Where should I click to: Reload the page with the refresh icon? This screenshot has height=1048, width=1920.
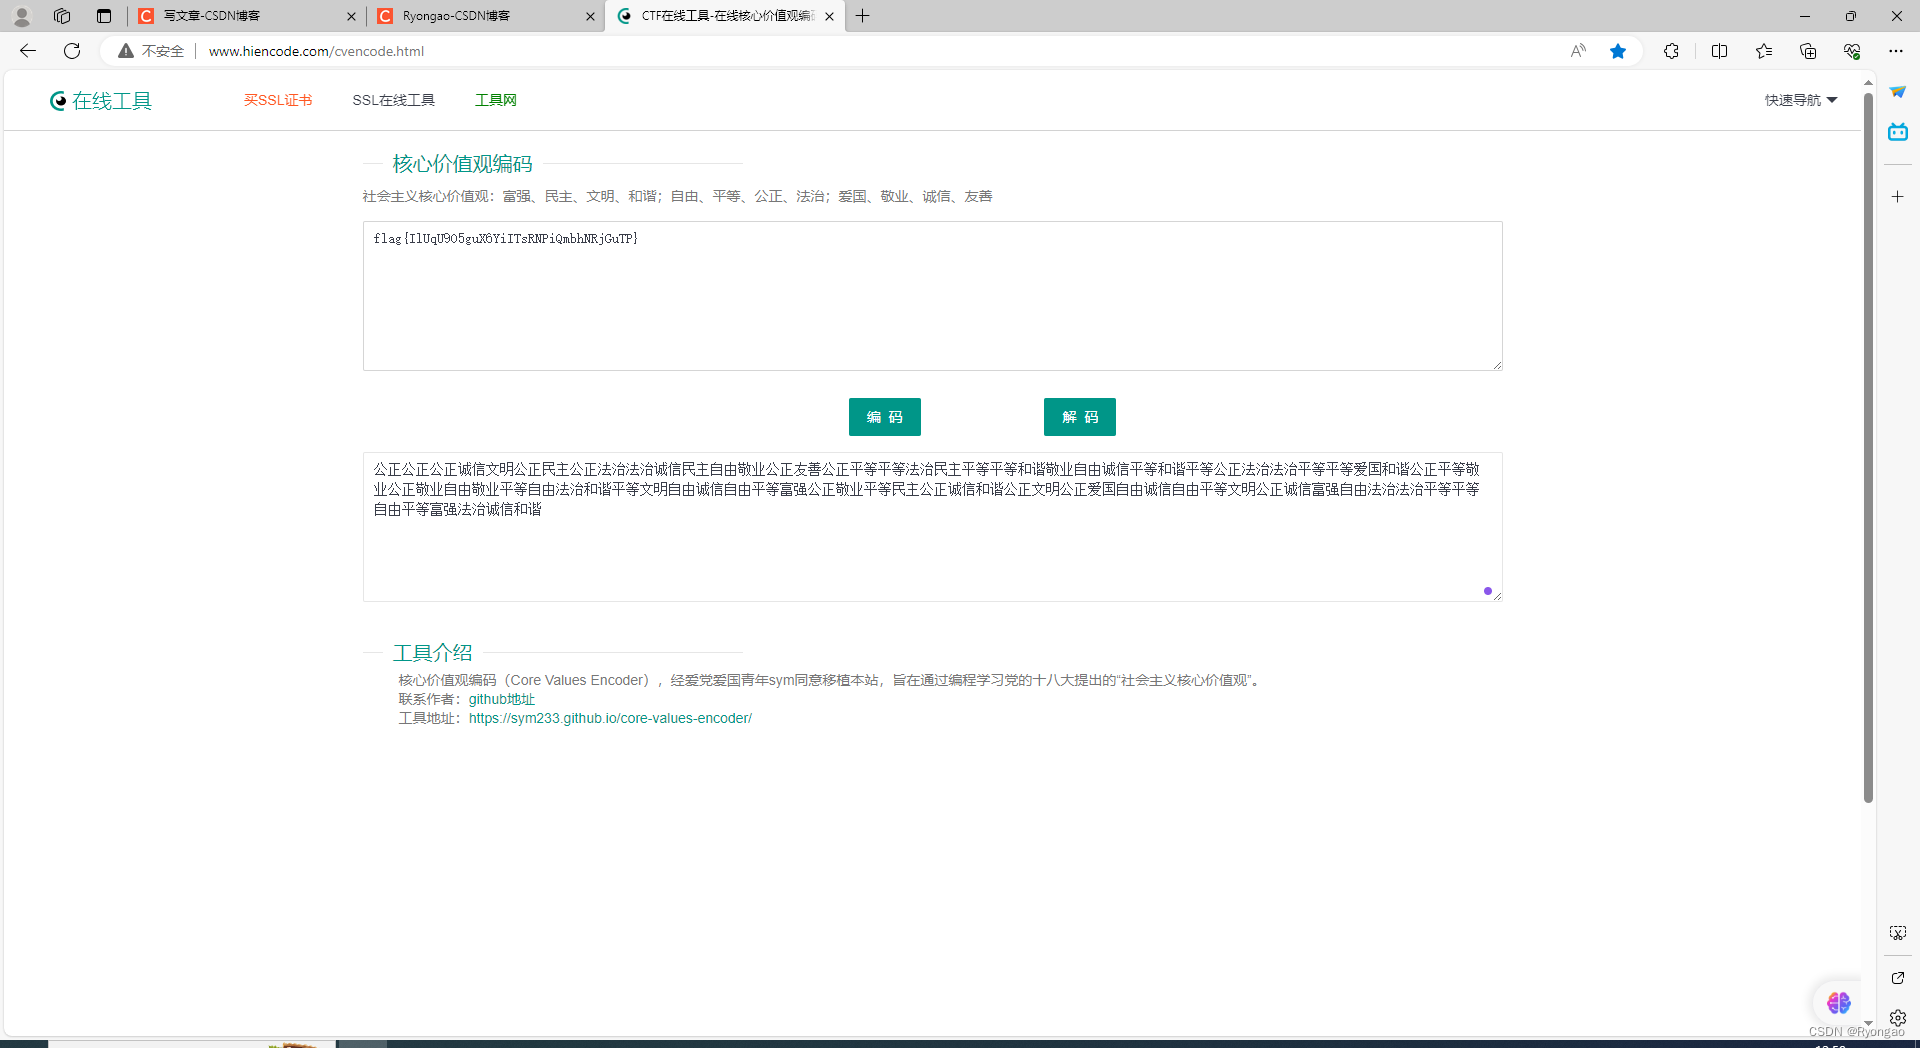pos(72,51)
